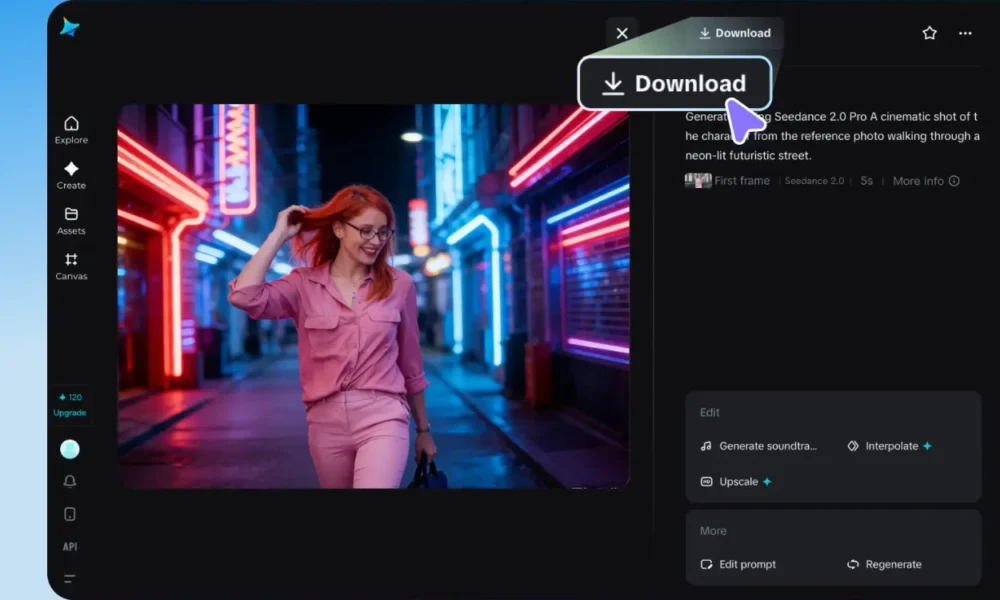
Task: Click the First frame thumbnail
Action: (698, 180)
